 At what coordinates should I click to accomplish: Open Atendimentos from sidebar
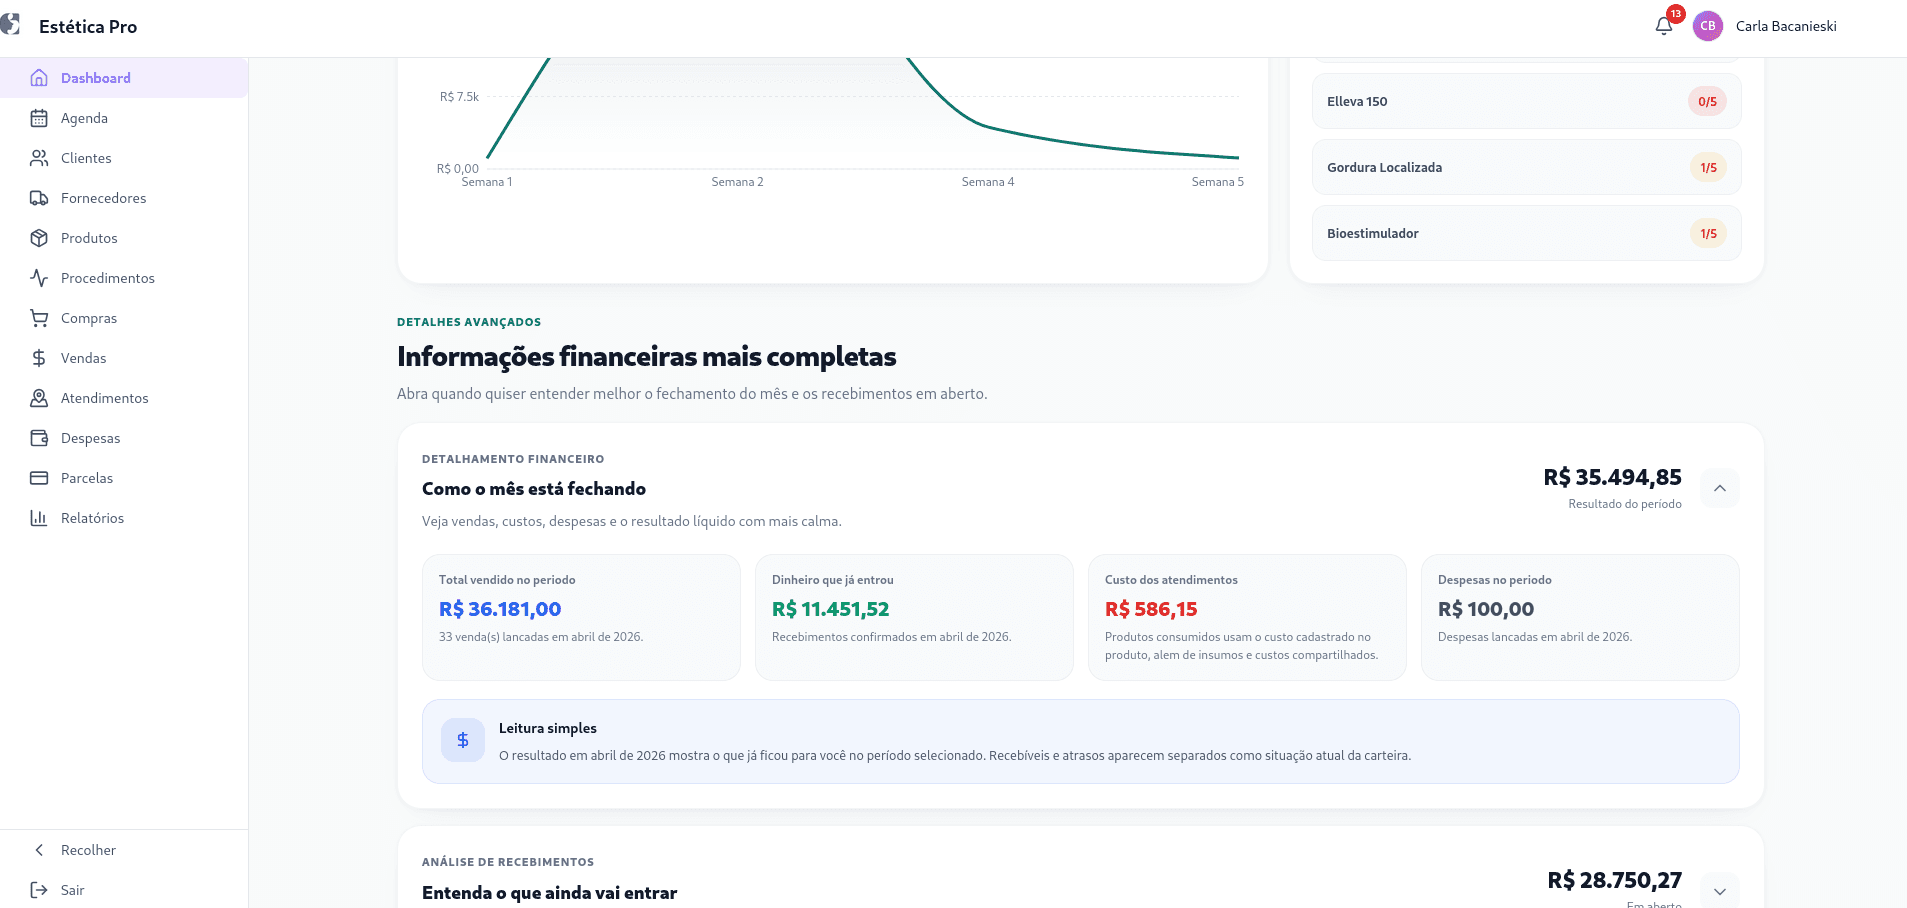pyautogui.click(x=124, y=398)
